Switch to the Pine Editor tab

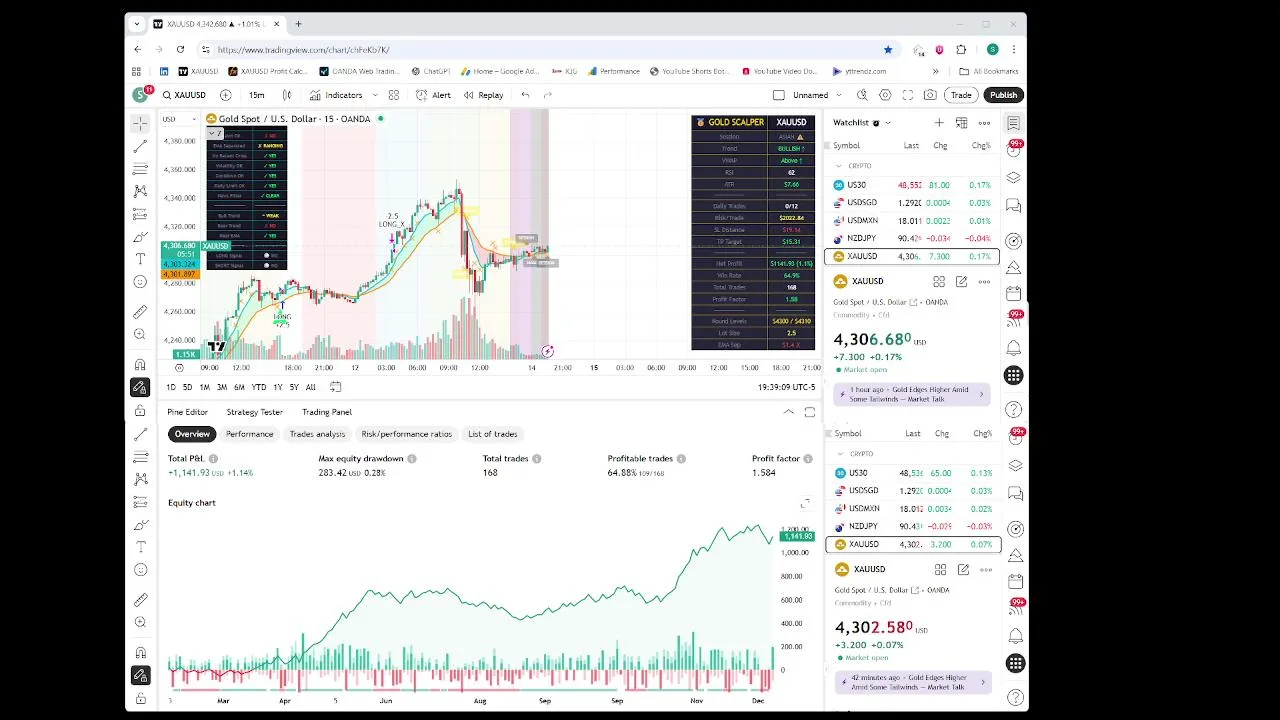click(188, 412)
